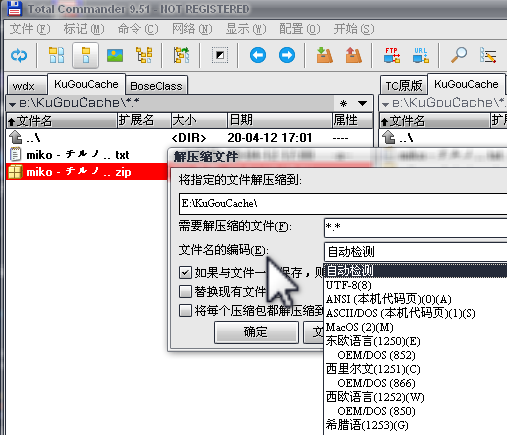Open left panel directory history dropdown arrow

tap(362, 103)
